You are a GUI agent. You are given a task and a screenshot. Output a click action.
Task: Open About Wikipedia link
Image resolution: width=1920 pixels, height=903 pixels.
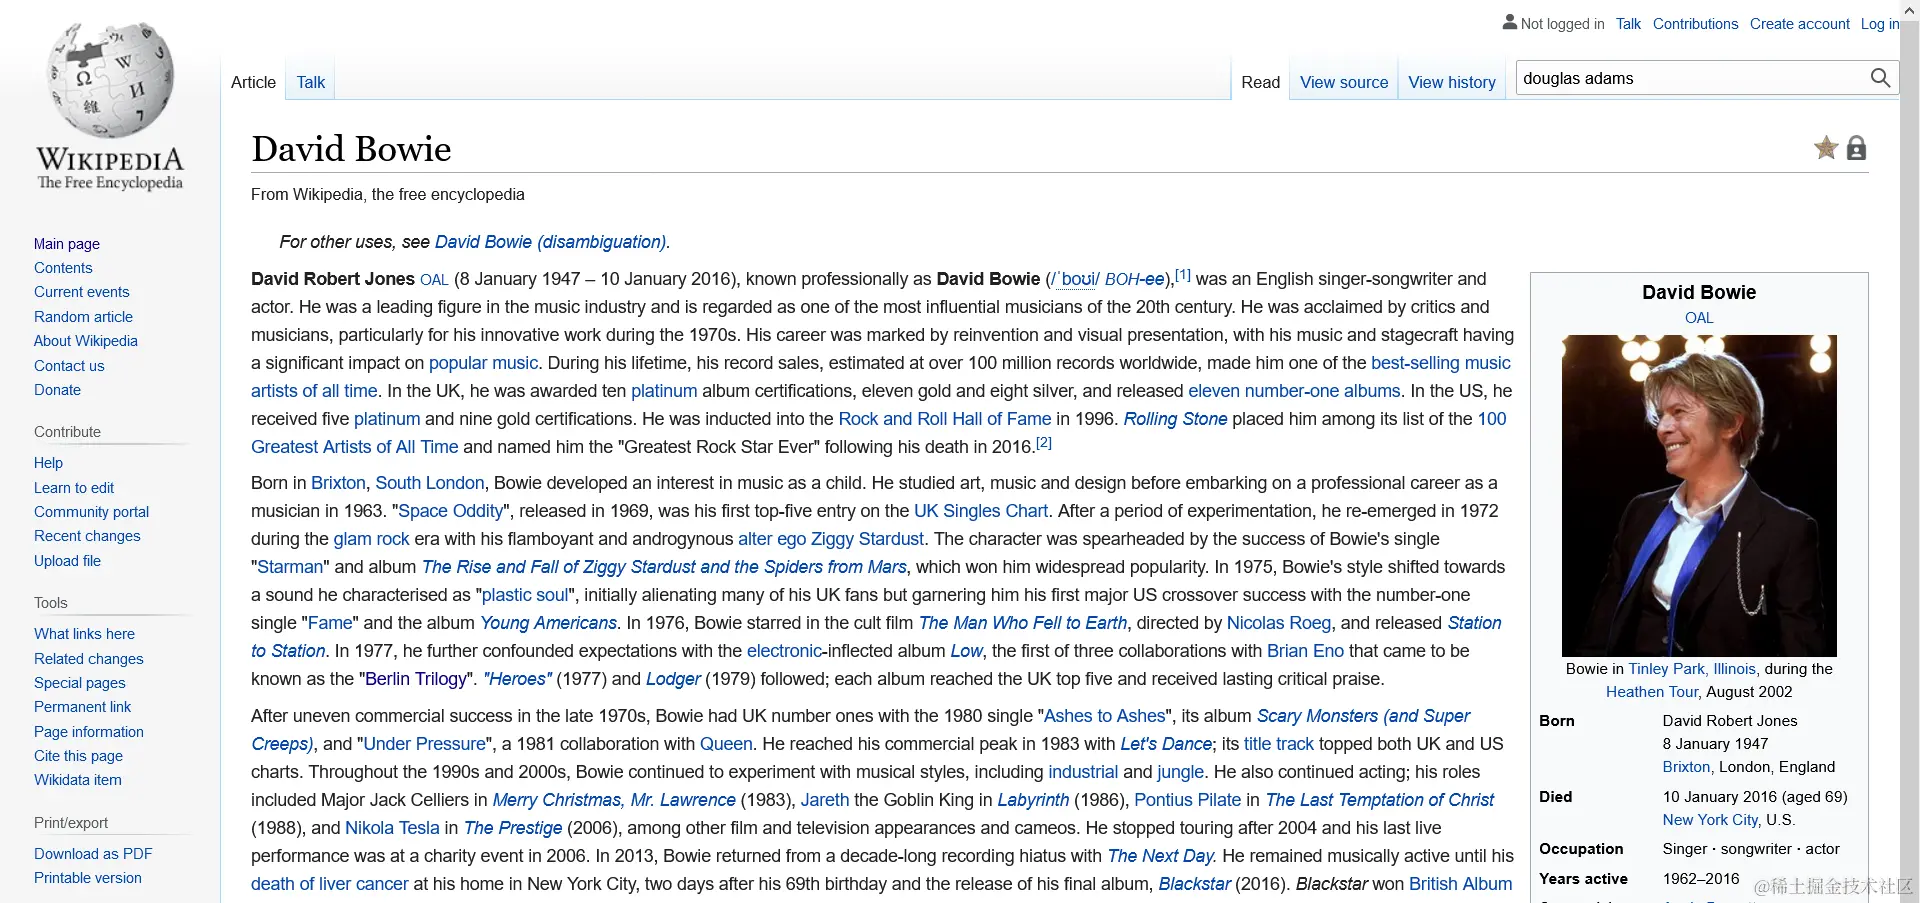(x=86, y=341)
